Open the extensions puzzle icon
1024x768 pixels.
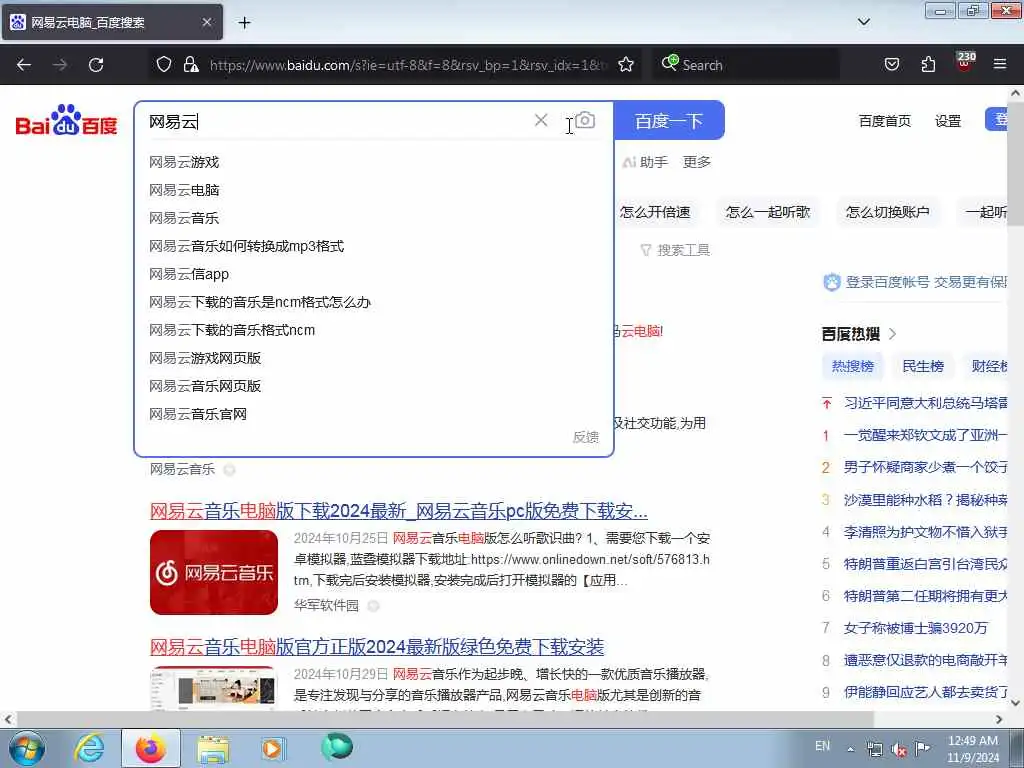(928, 64)
